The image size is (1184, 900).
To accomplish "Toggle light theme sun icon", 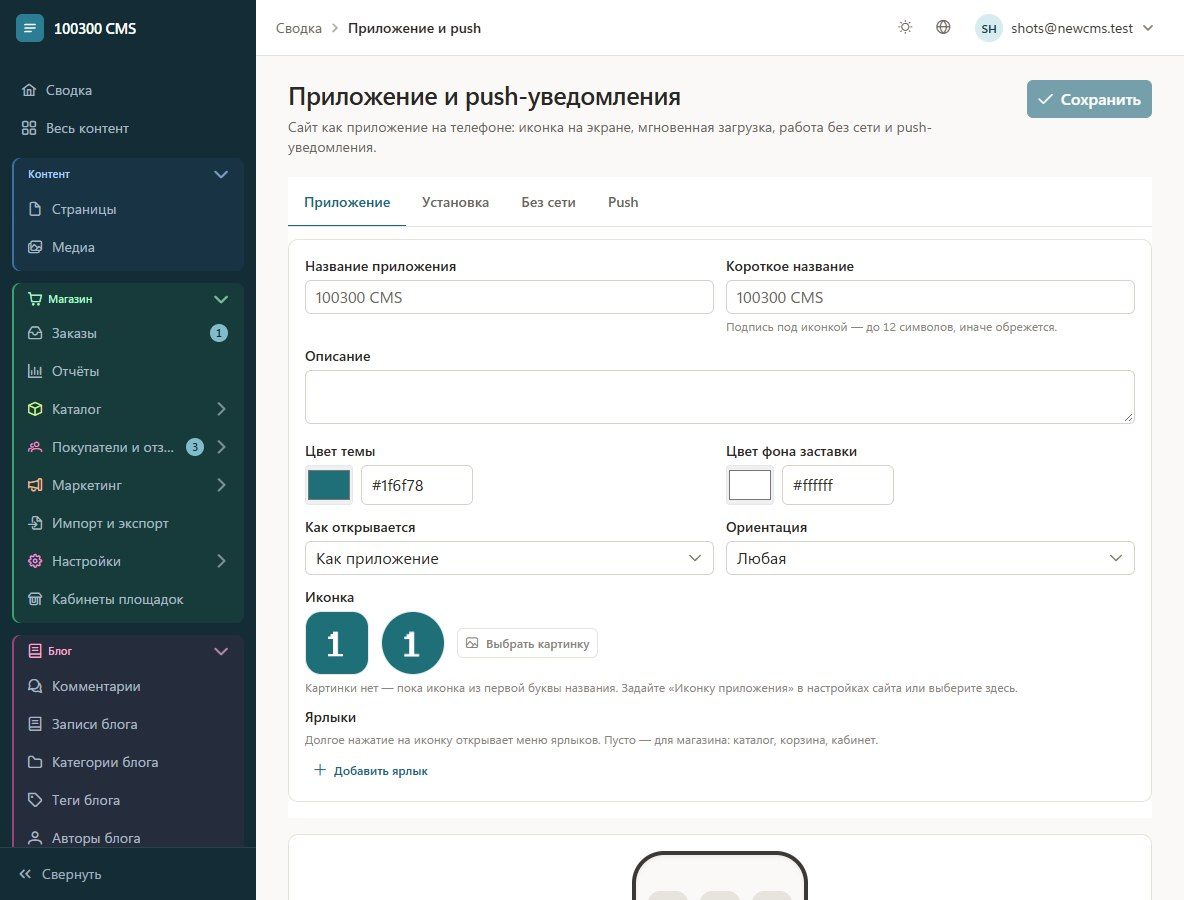I will click(905, 27).
